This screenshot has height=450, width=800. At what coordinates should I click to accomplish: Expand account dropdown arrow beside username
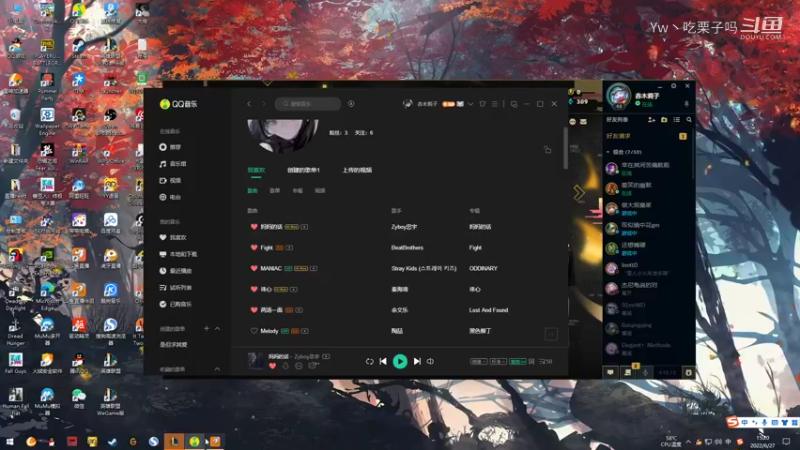tap(470, 104)
